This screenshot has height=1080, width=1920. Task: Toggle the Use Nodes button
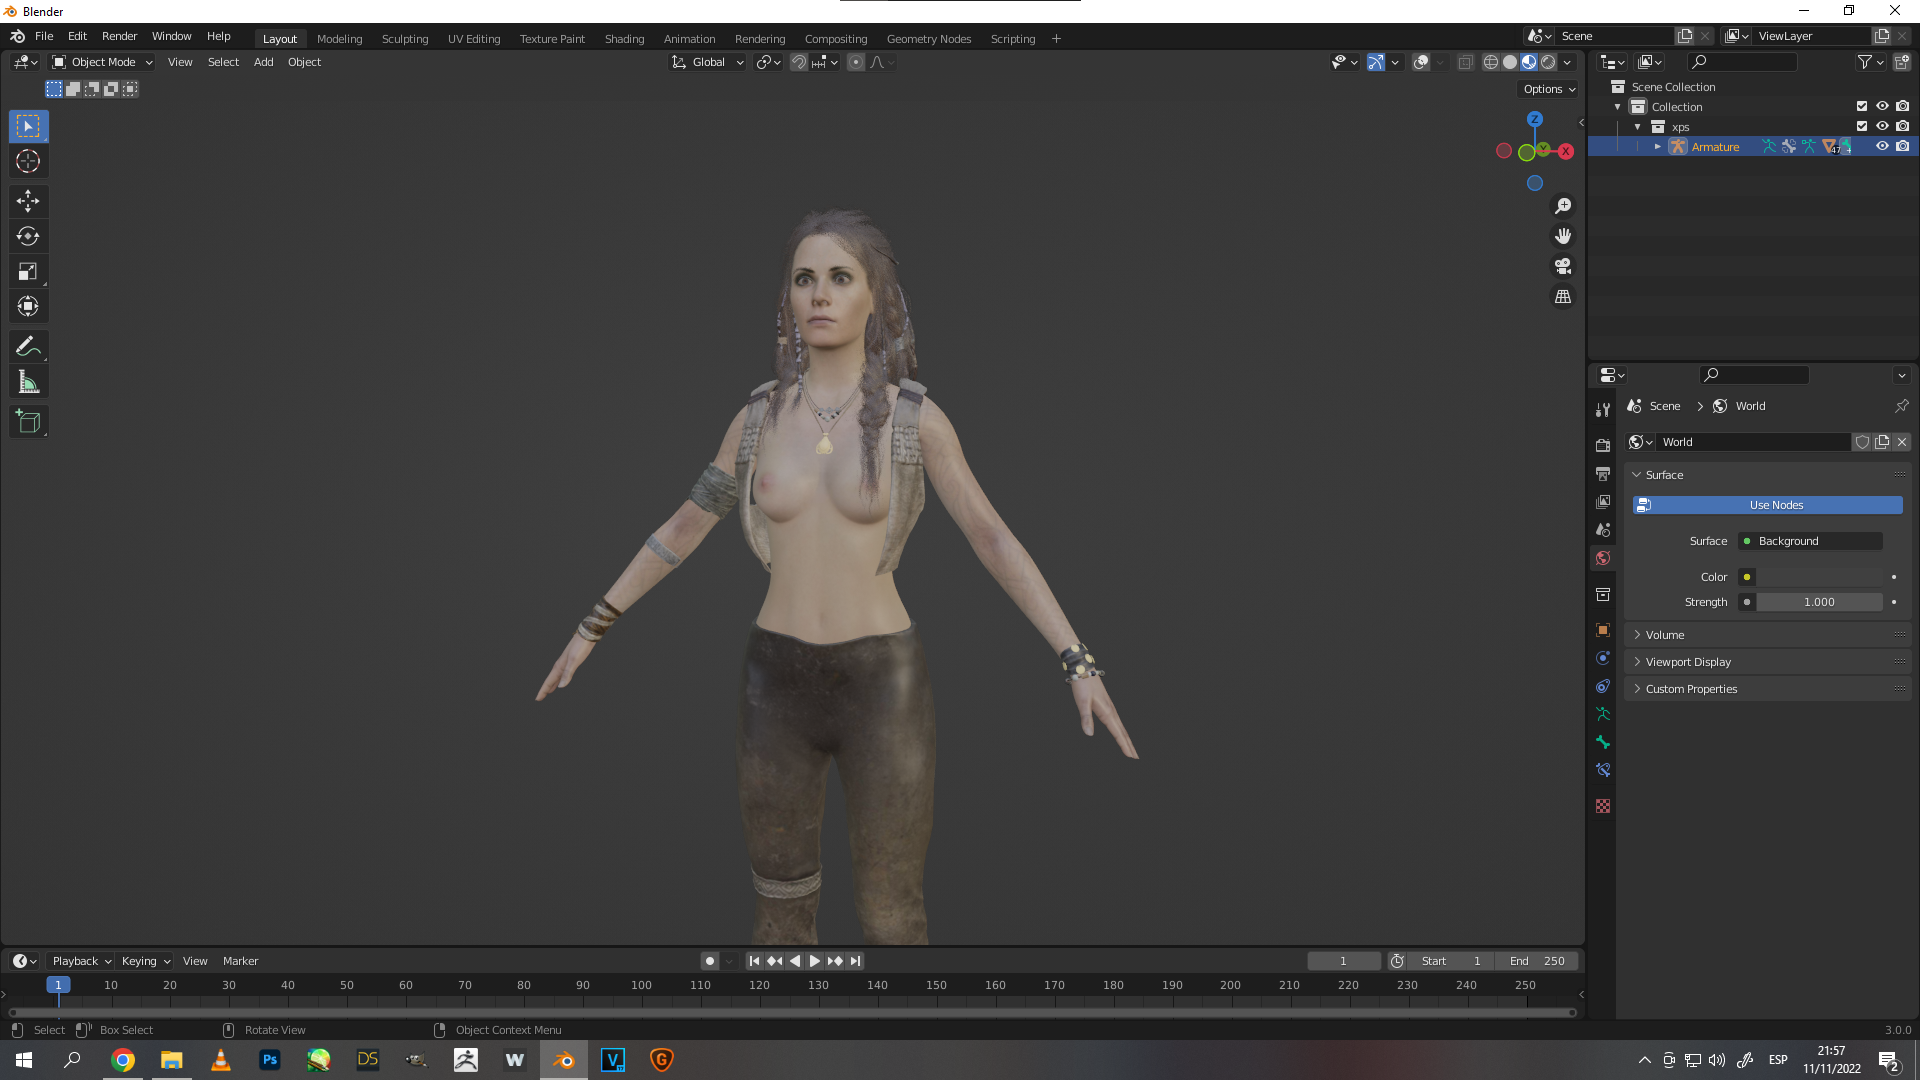pyautogui.click(x=1768, y=505)
